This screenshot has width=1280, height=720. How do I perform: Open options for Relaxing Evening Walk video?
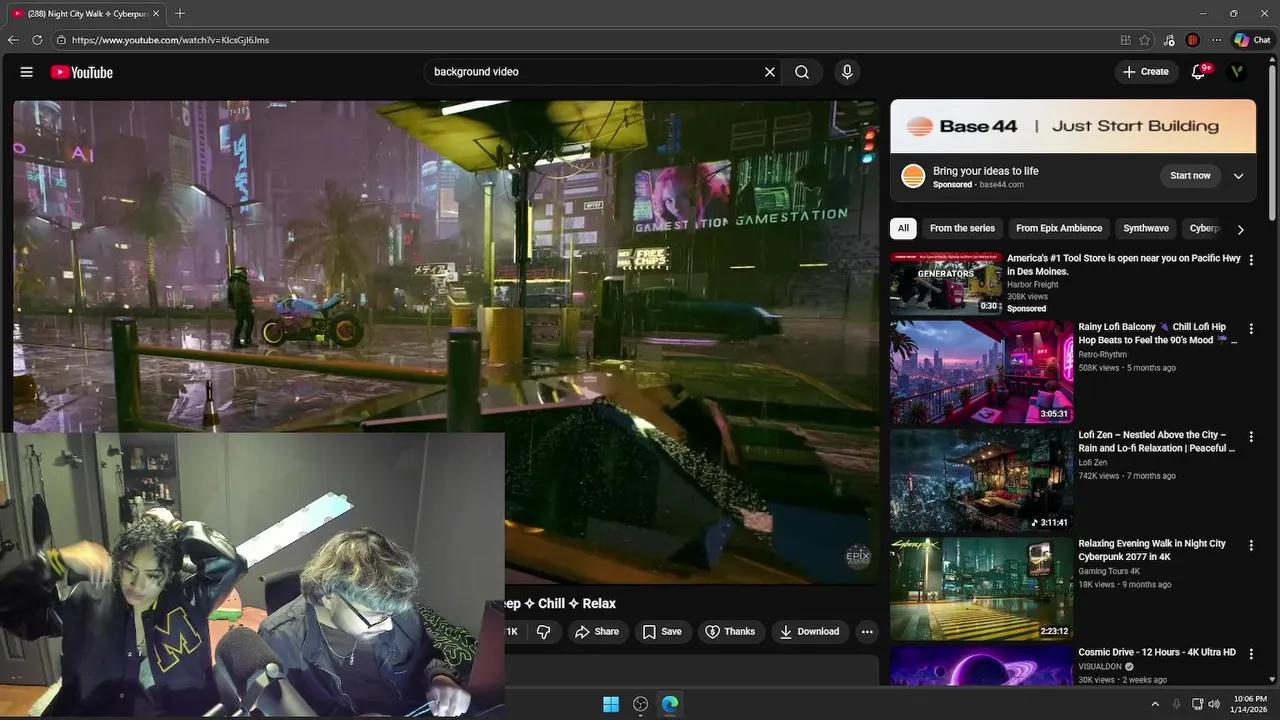(1251, 545)
